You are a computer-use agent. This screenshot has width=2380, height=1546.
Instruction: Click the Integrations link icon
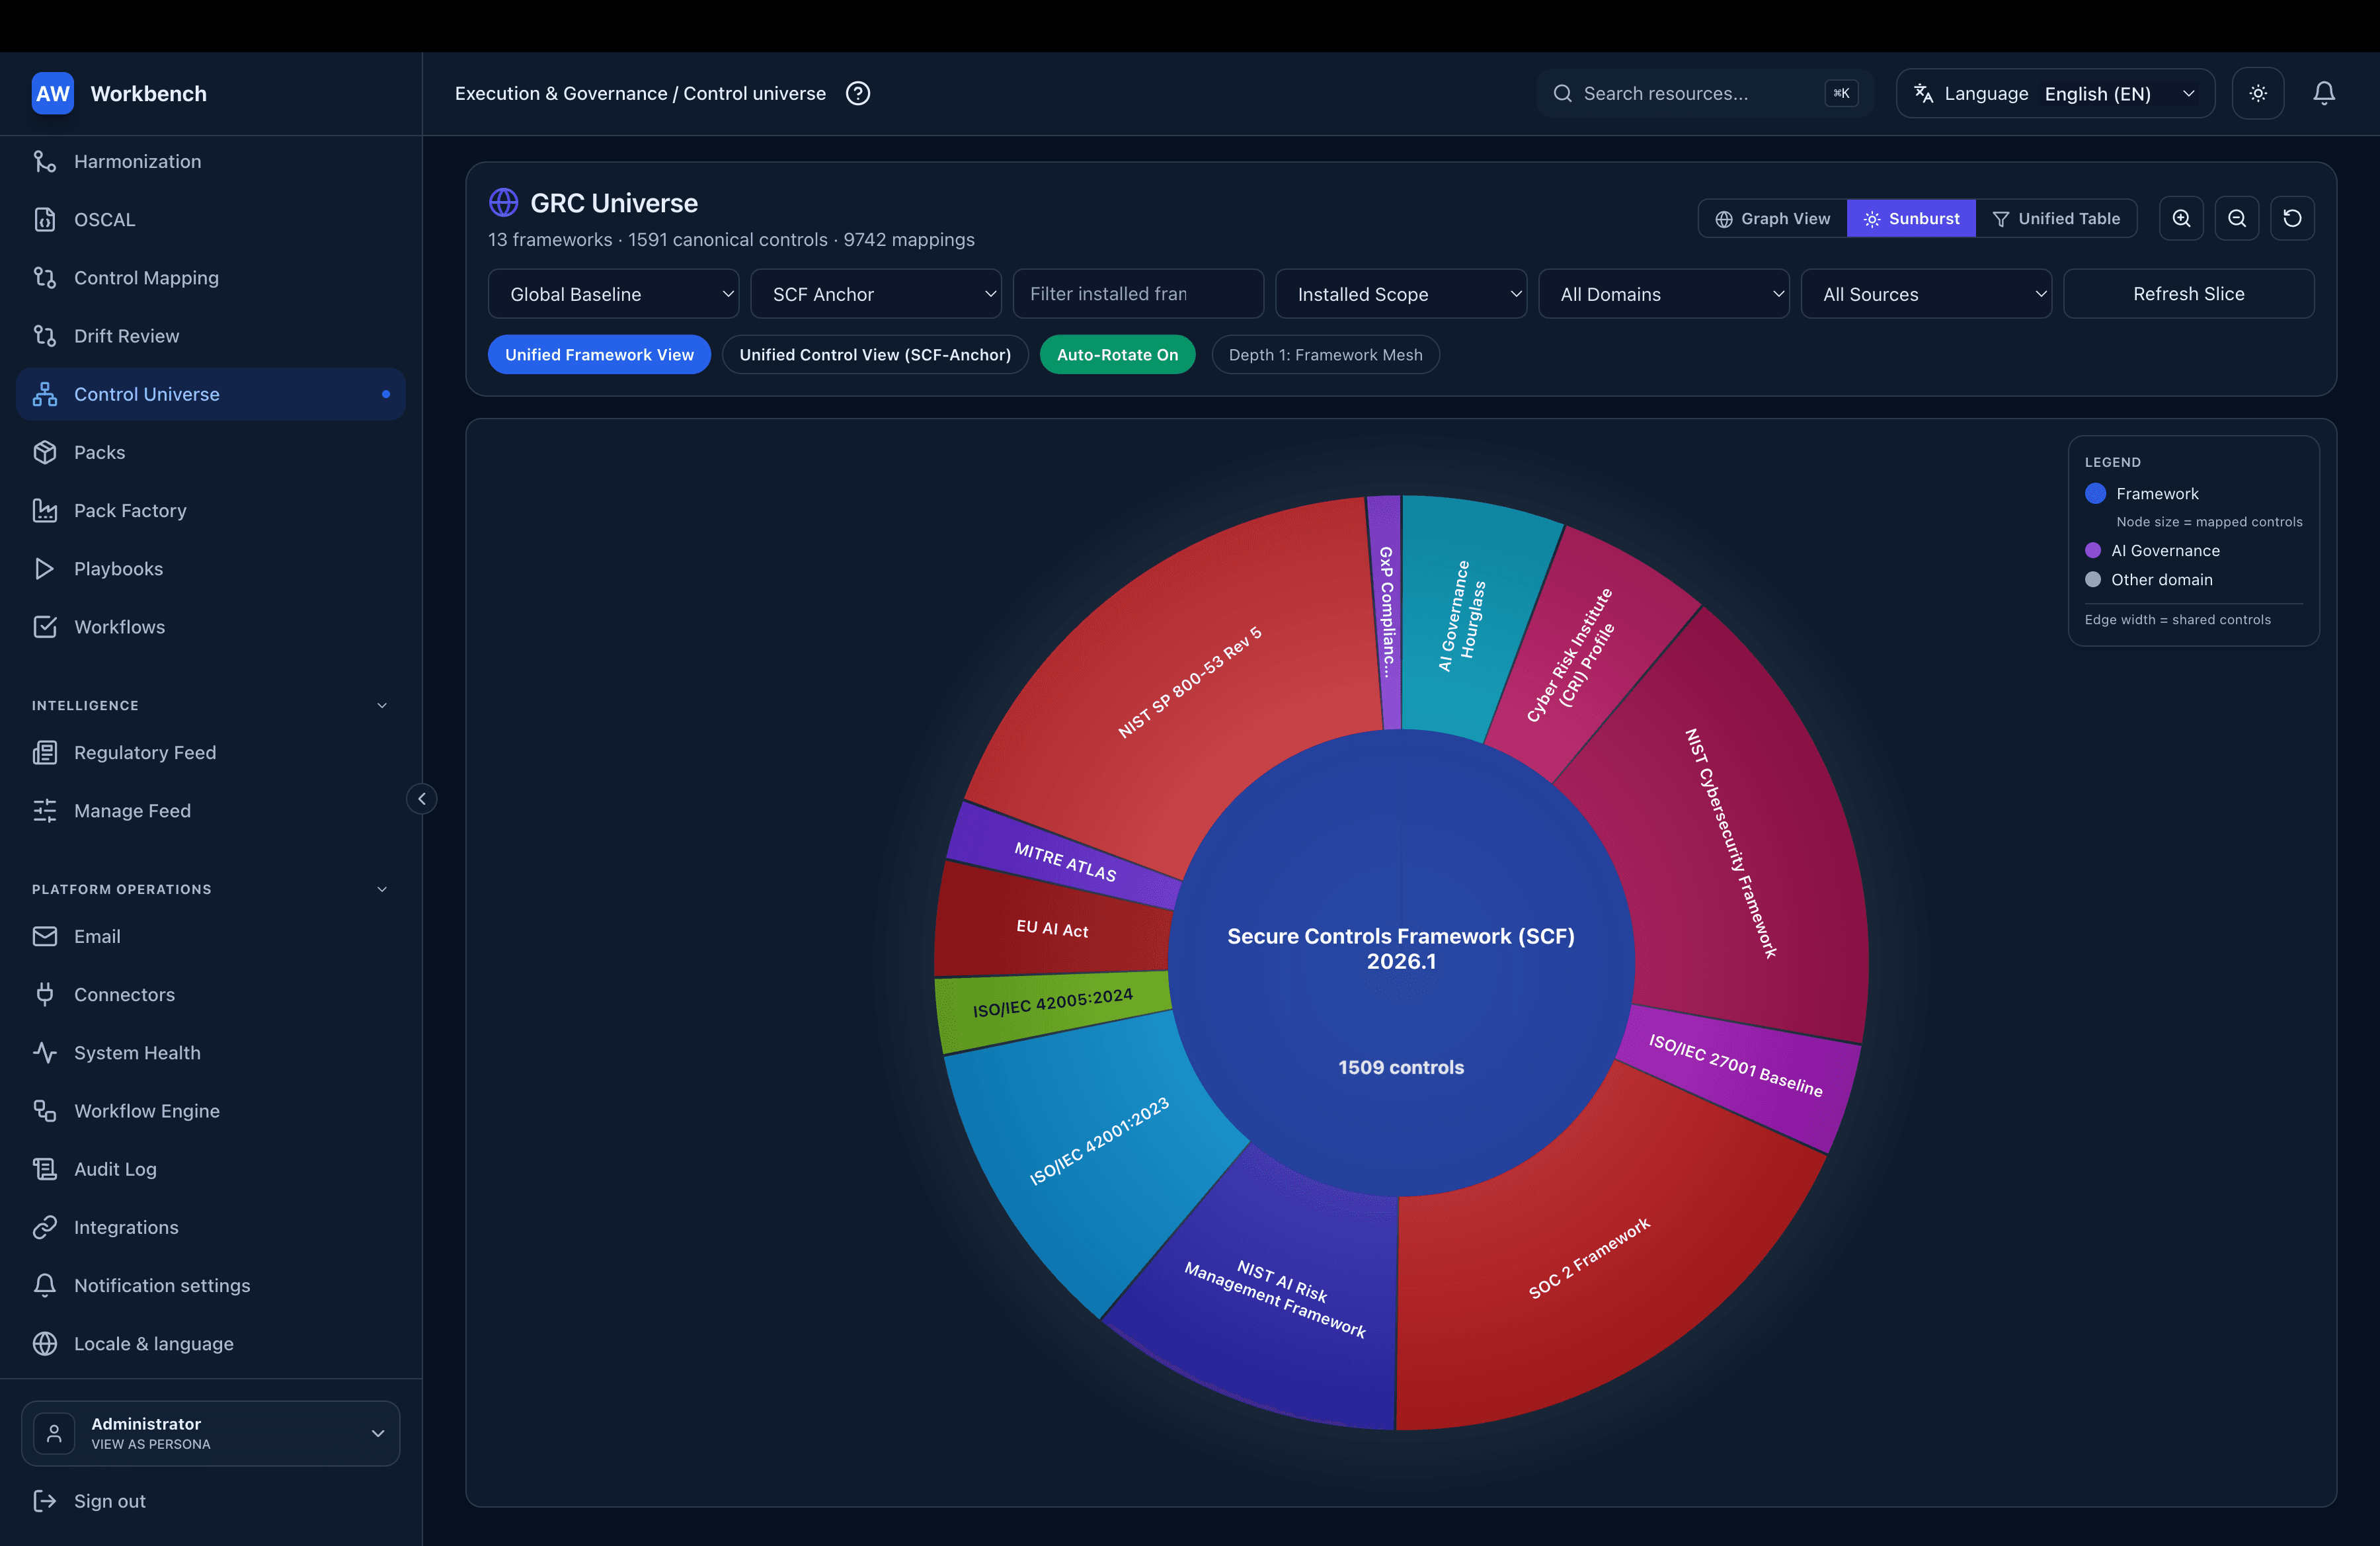tap(45, 1227)
